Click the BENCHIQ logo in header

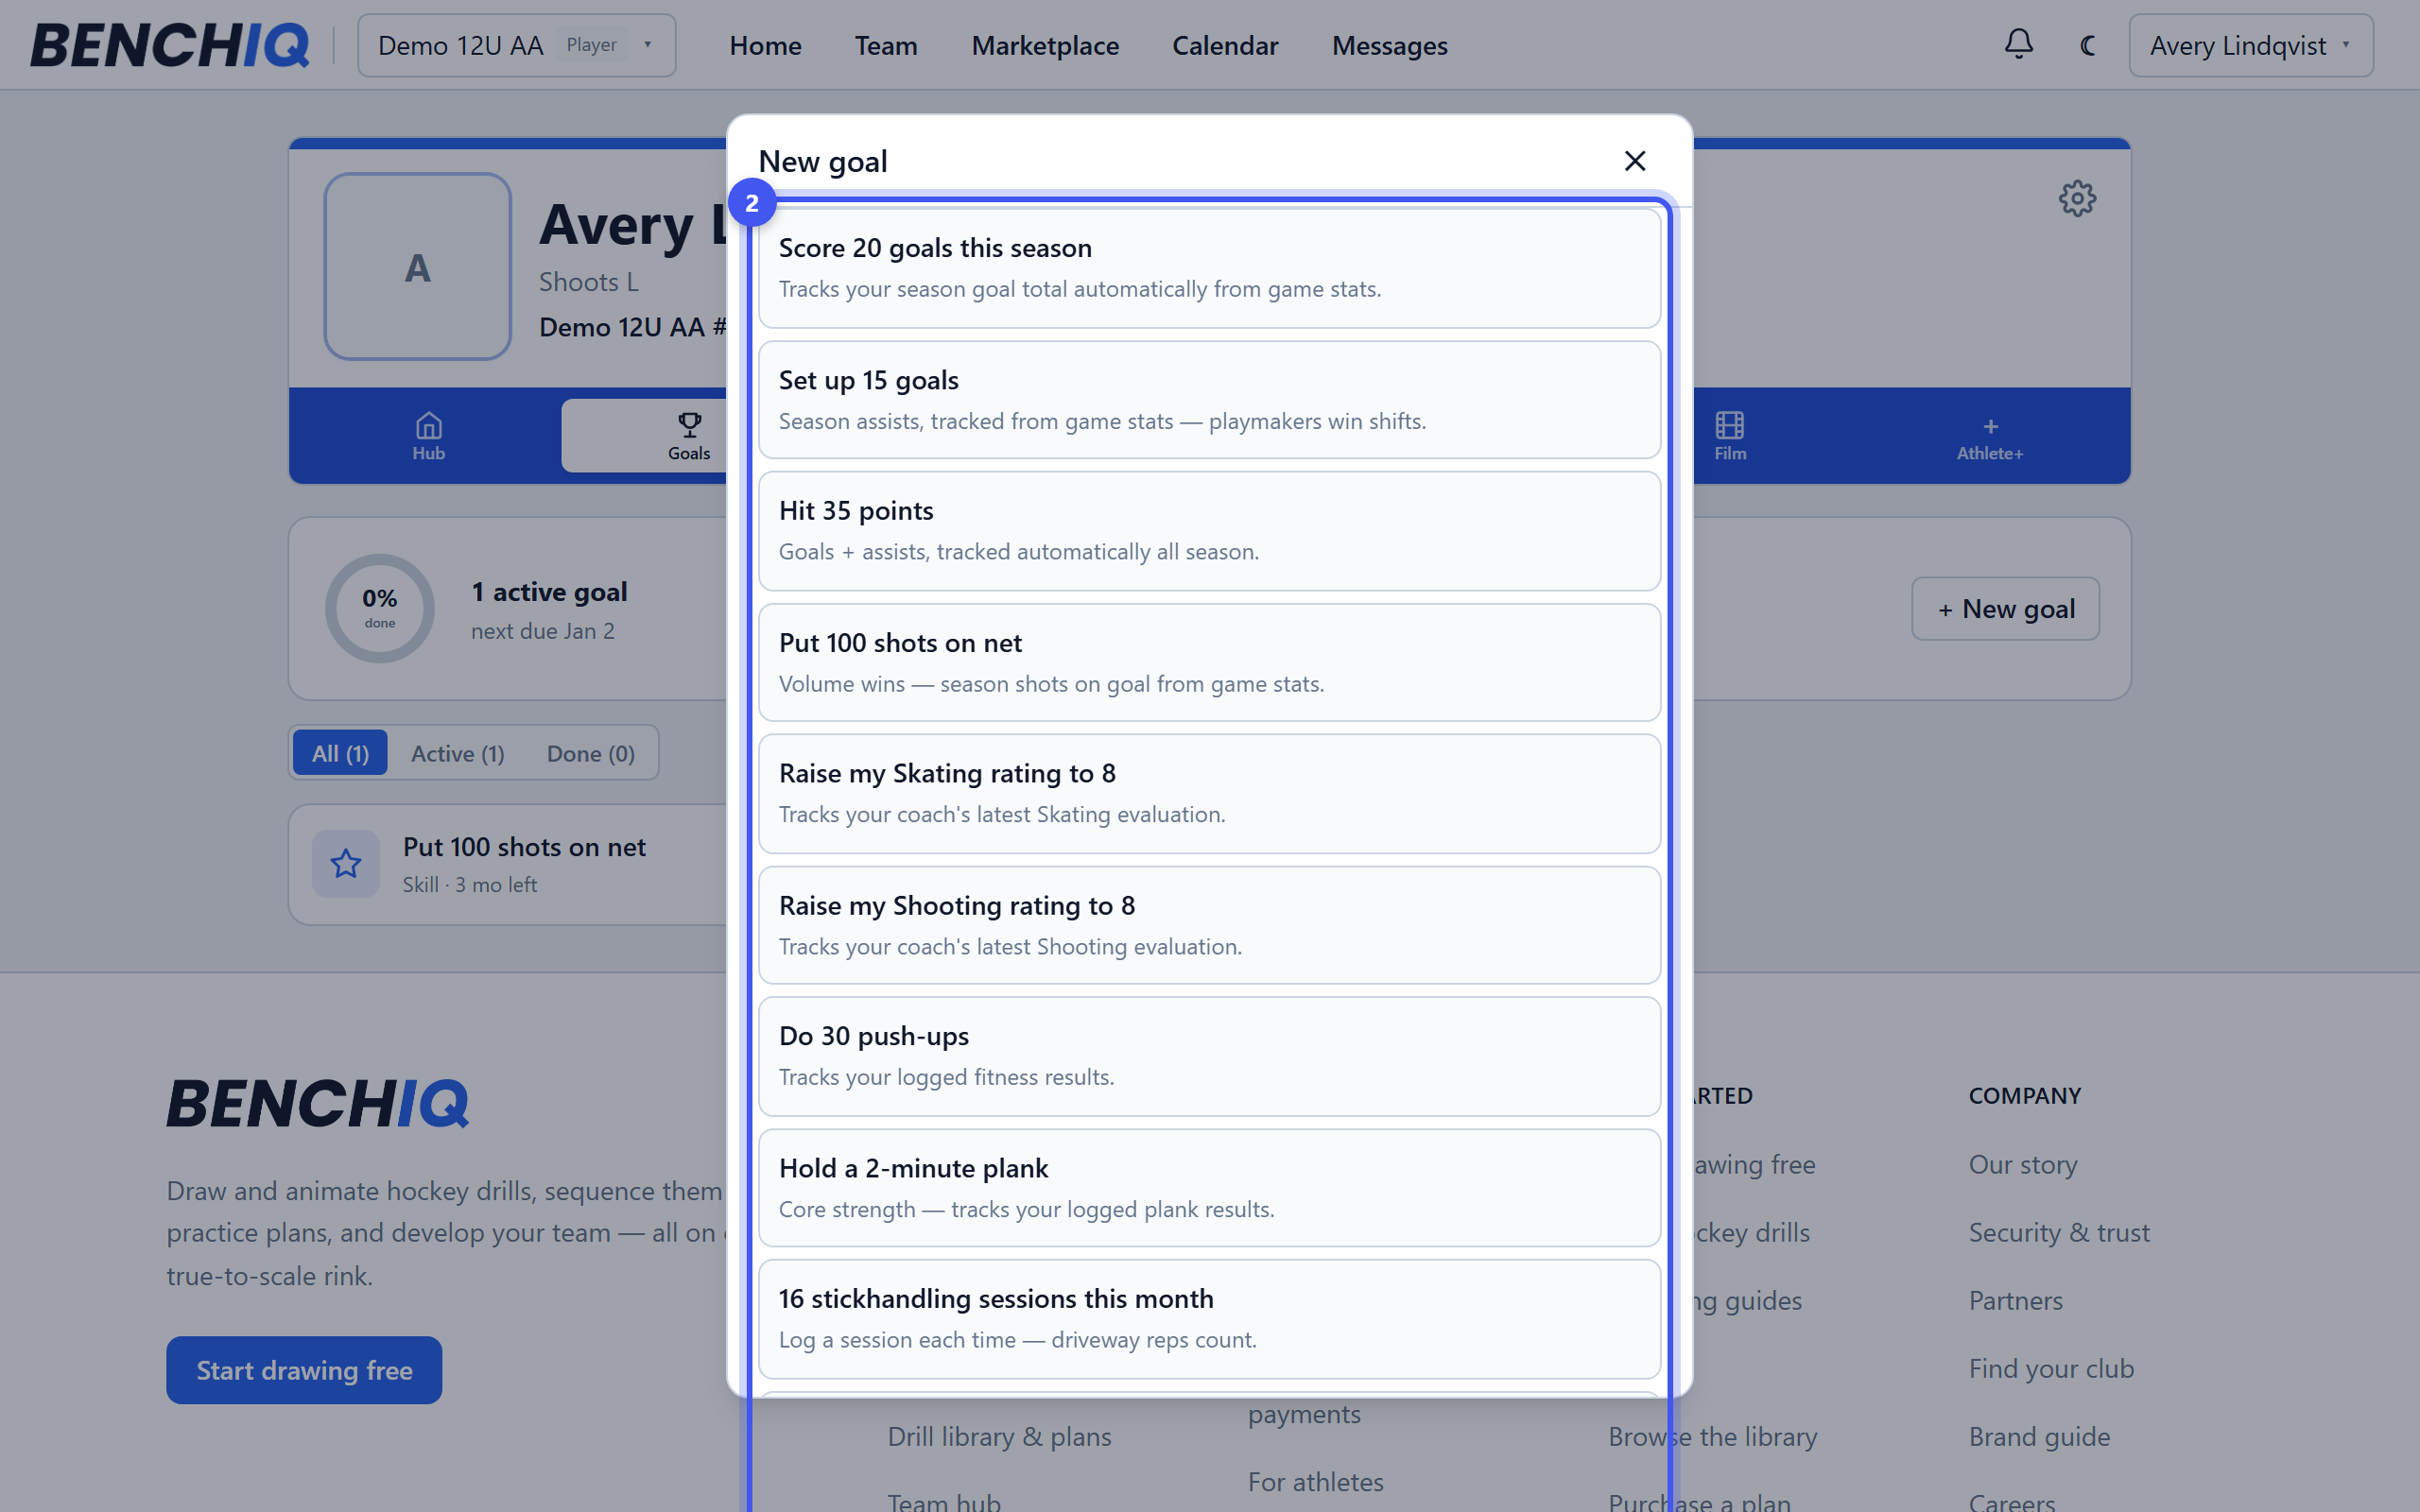click(169, 45)
